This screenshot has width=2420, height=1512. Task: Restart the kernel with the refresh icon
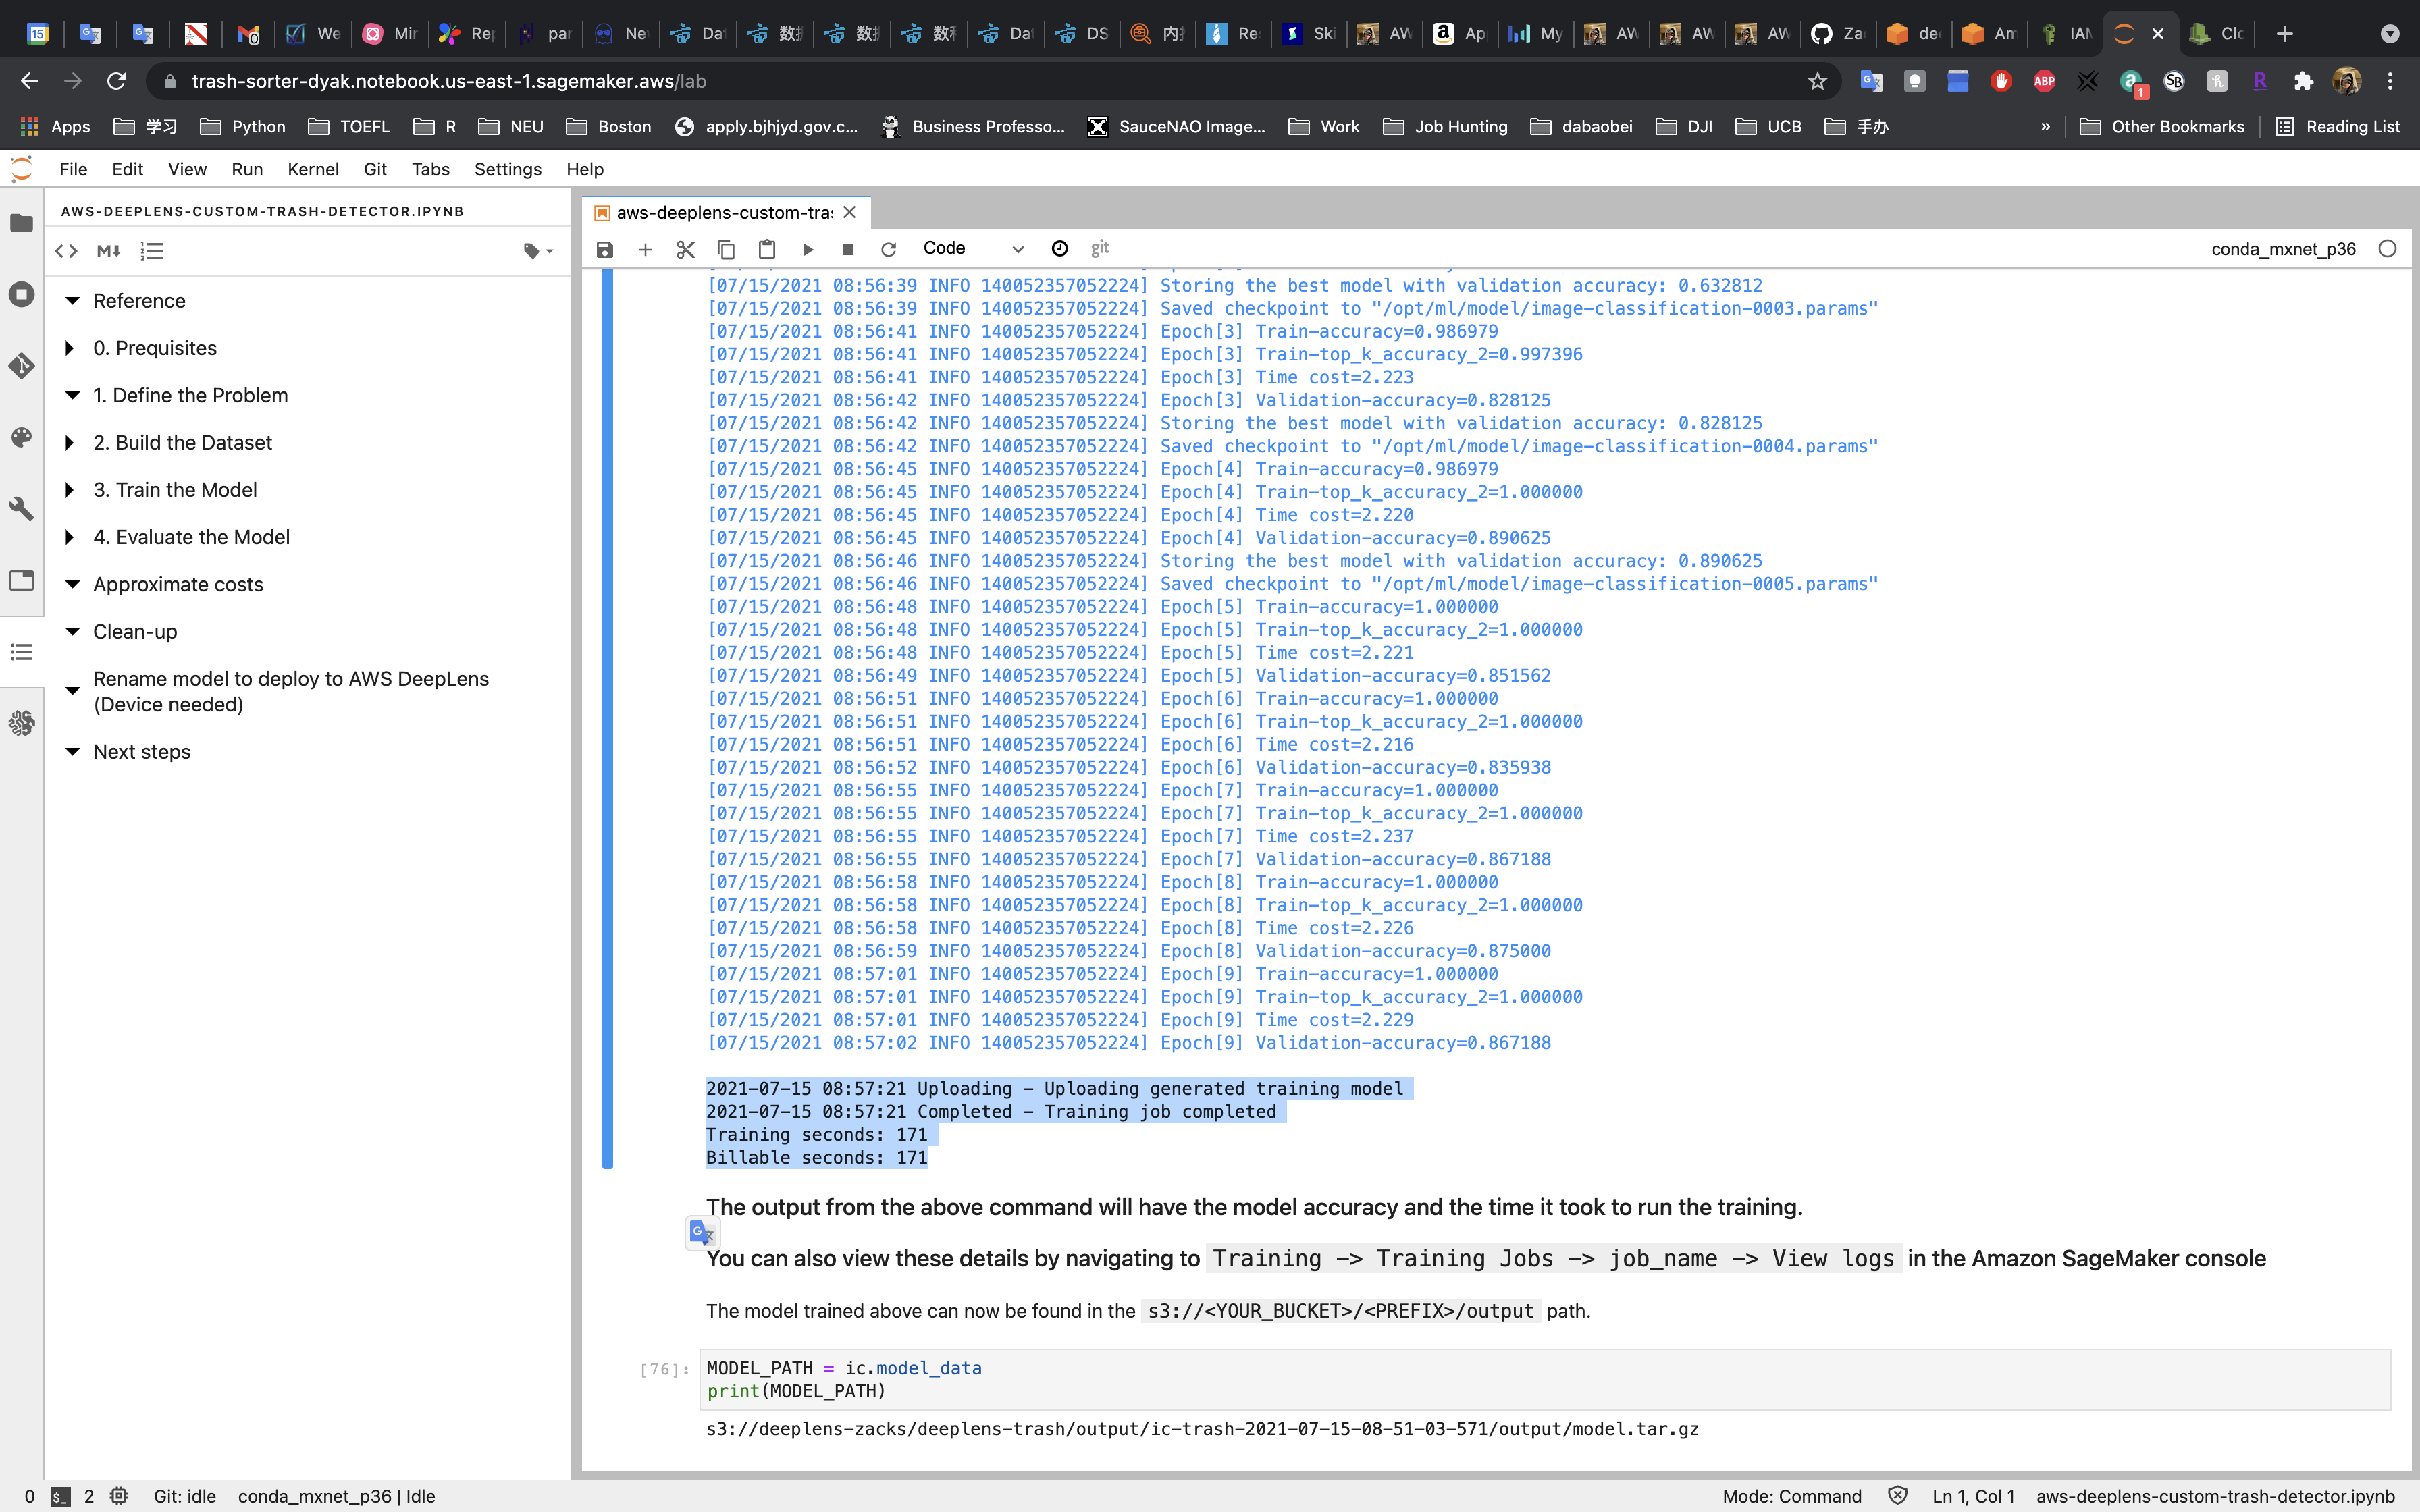coord(888,249)
